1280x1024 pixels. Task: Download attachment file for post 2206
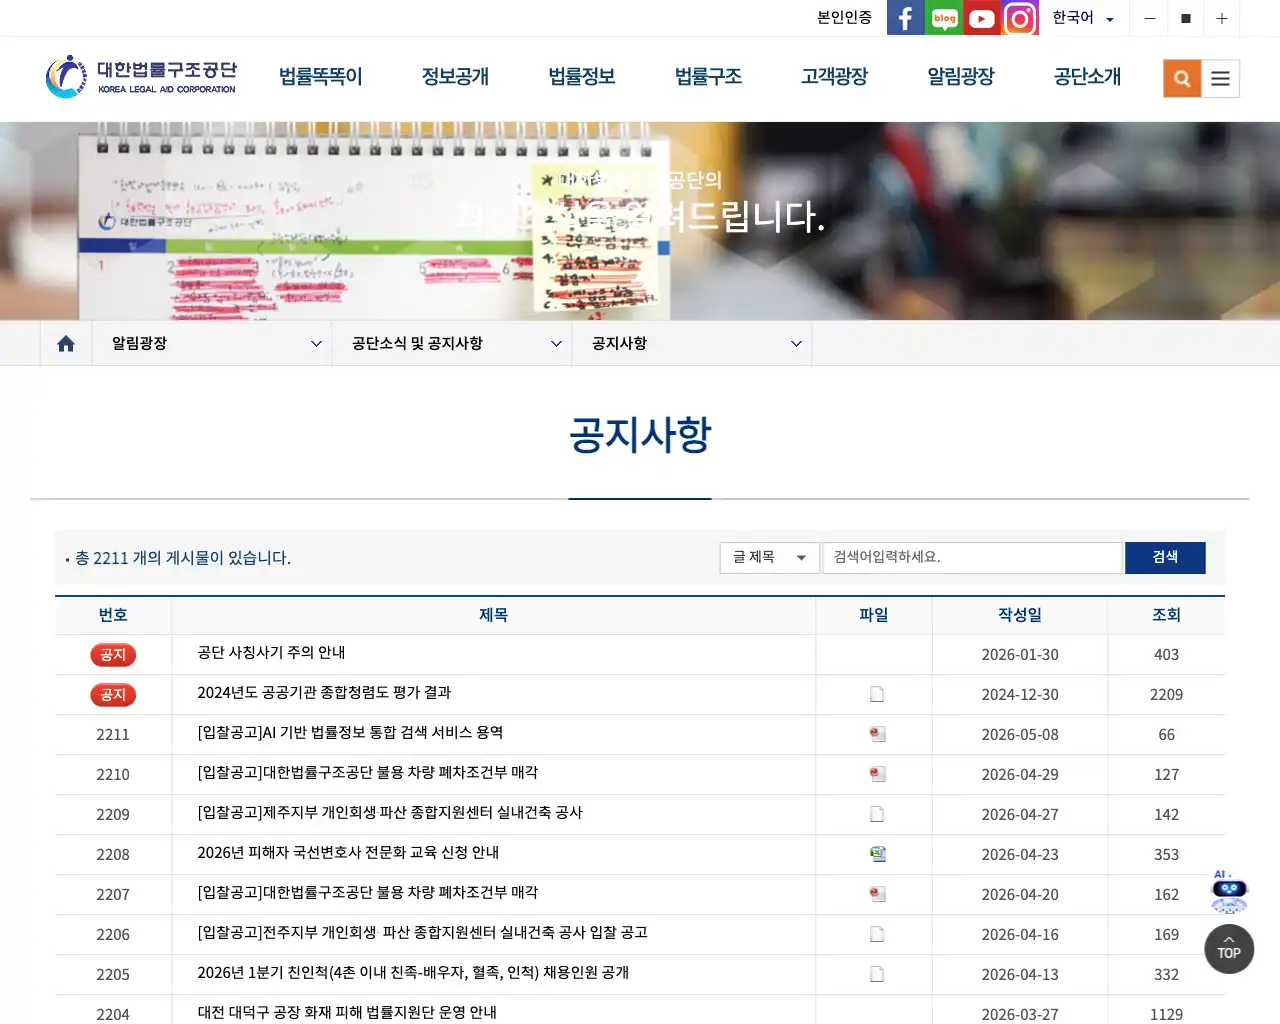tap(877, 934)
